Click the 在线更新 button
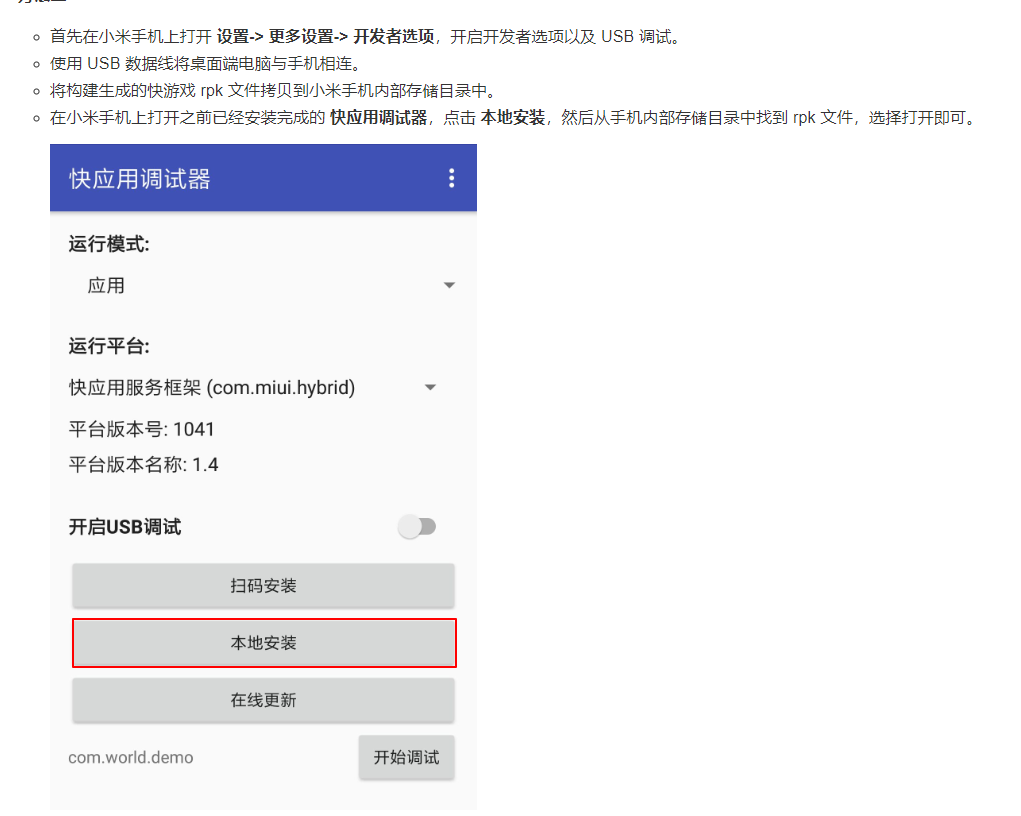 (x=263, y=700)
